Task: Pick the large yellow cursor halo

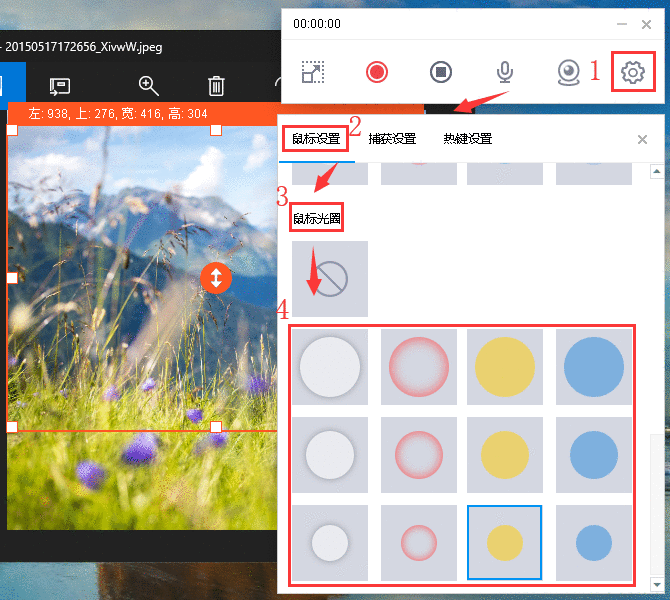Action: [x=505, y=367]
